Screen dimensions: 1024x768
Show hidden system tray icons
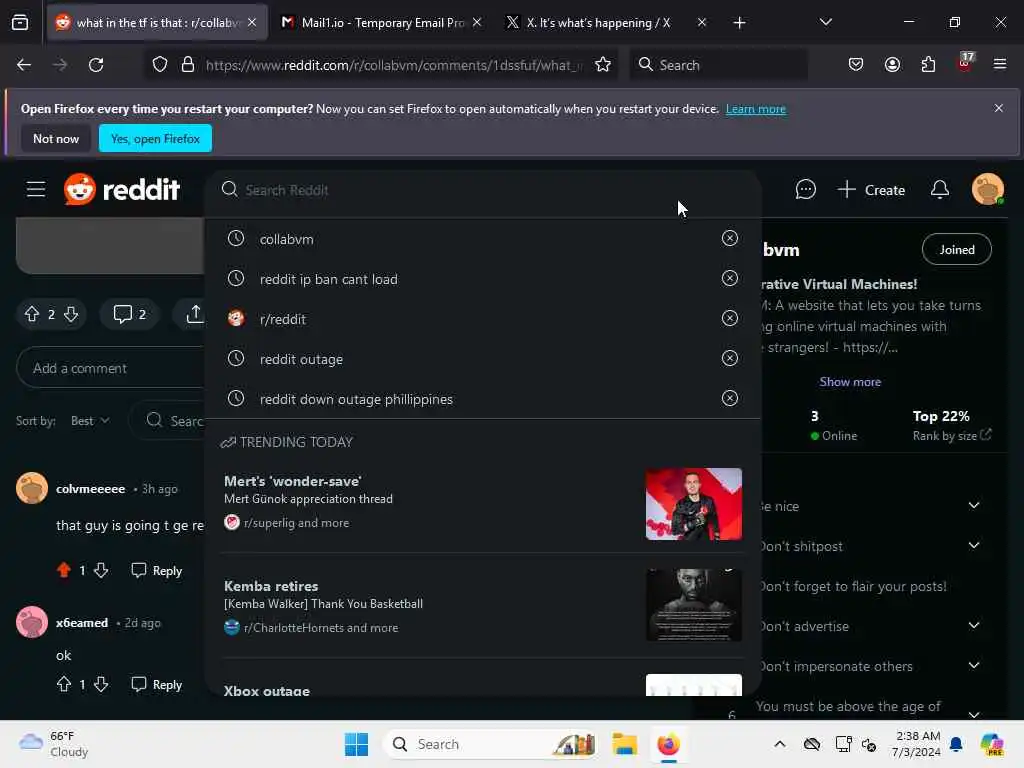point(780,744)
